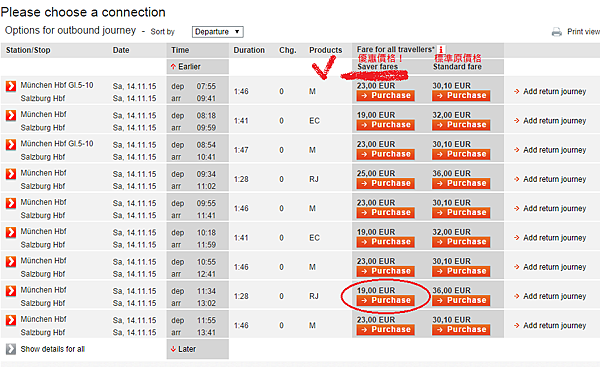
Task: Expand details arrow for 11:34 RJ connection
Action: tap(11, 291)
